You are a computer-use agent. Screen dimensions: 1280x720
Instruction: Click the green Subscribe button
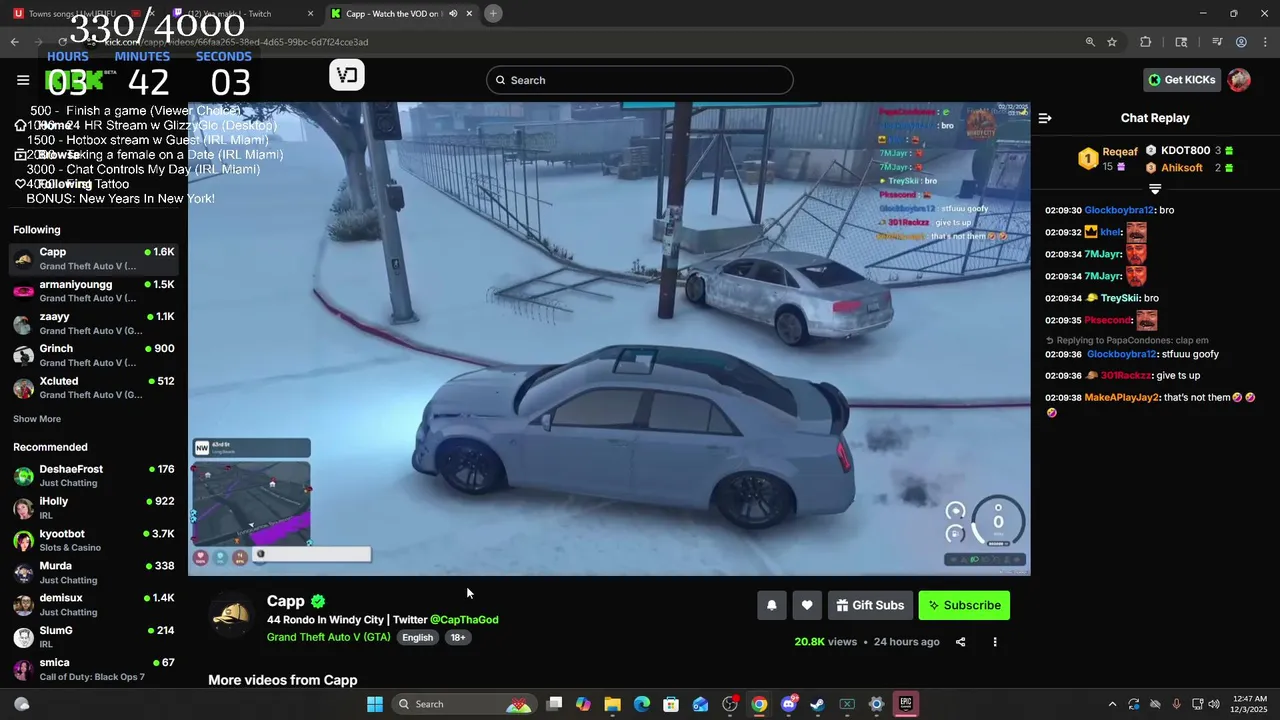click(964, 605)
